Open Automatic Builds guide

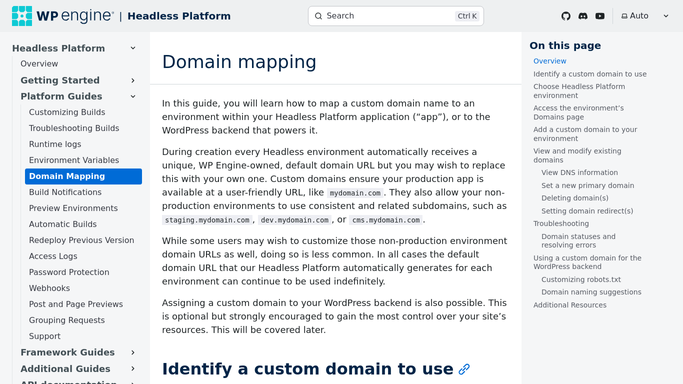tap(63, 224)
